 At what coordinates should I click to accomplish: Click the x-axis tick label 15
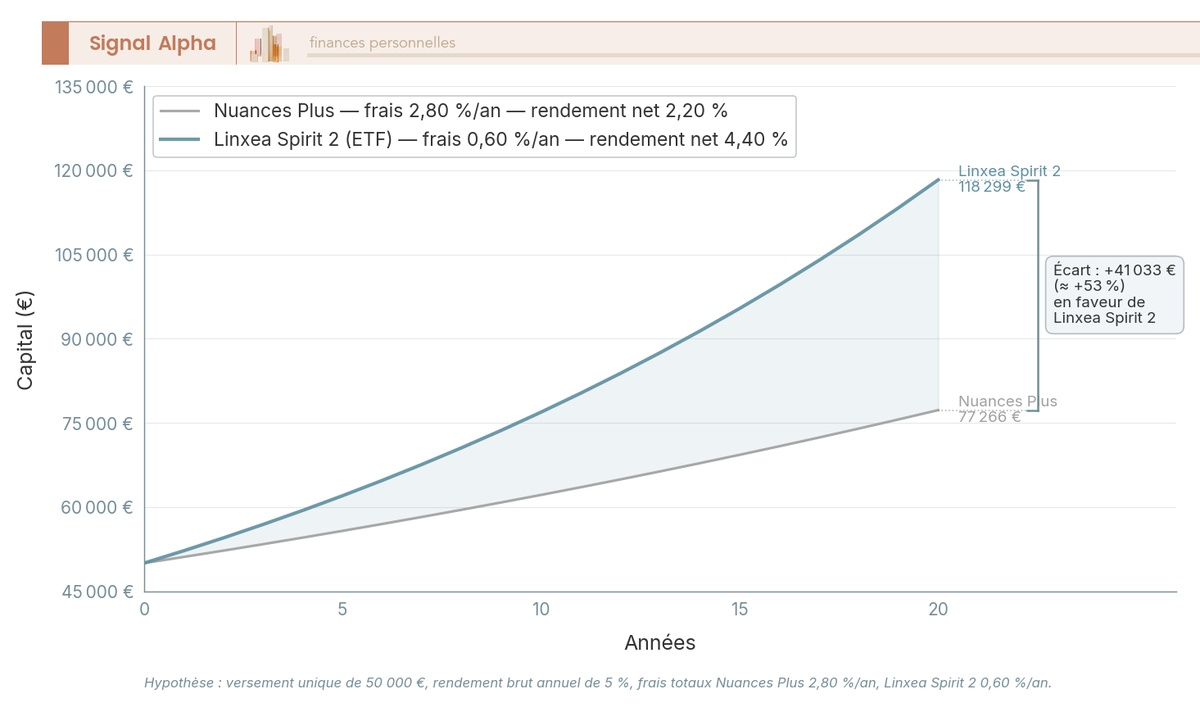point(740,608)
